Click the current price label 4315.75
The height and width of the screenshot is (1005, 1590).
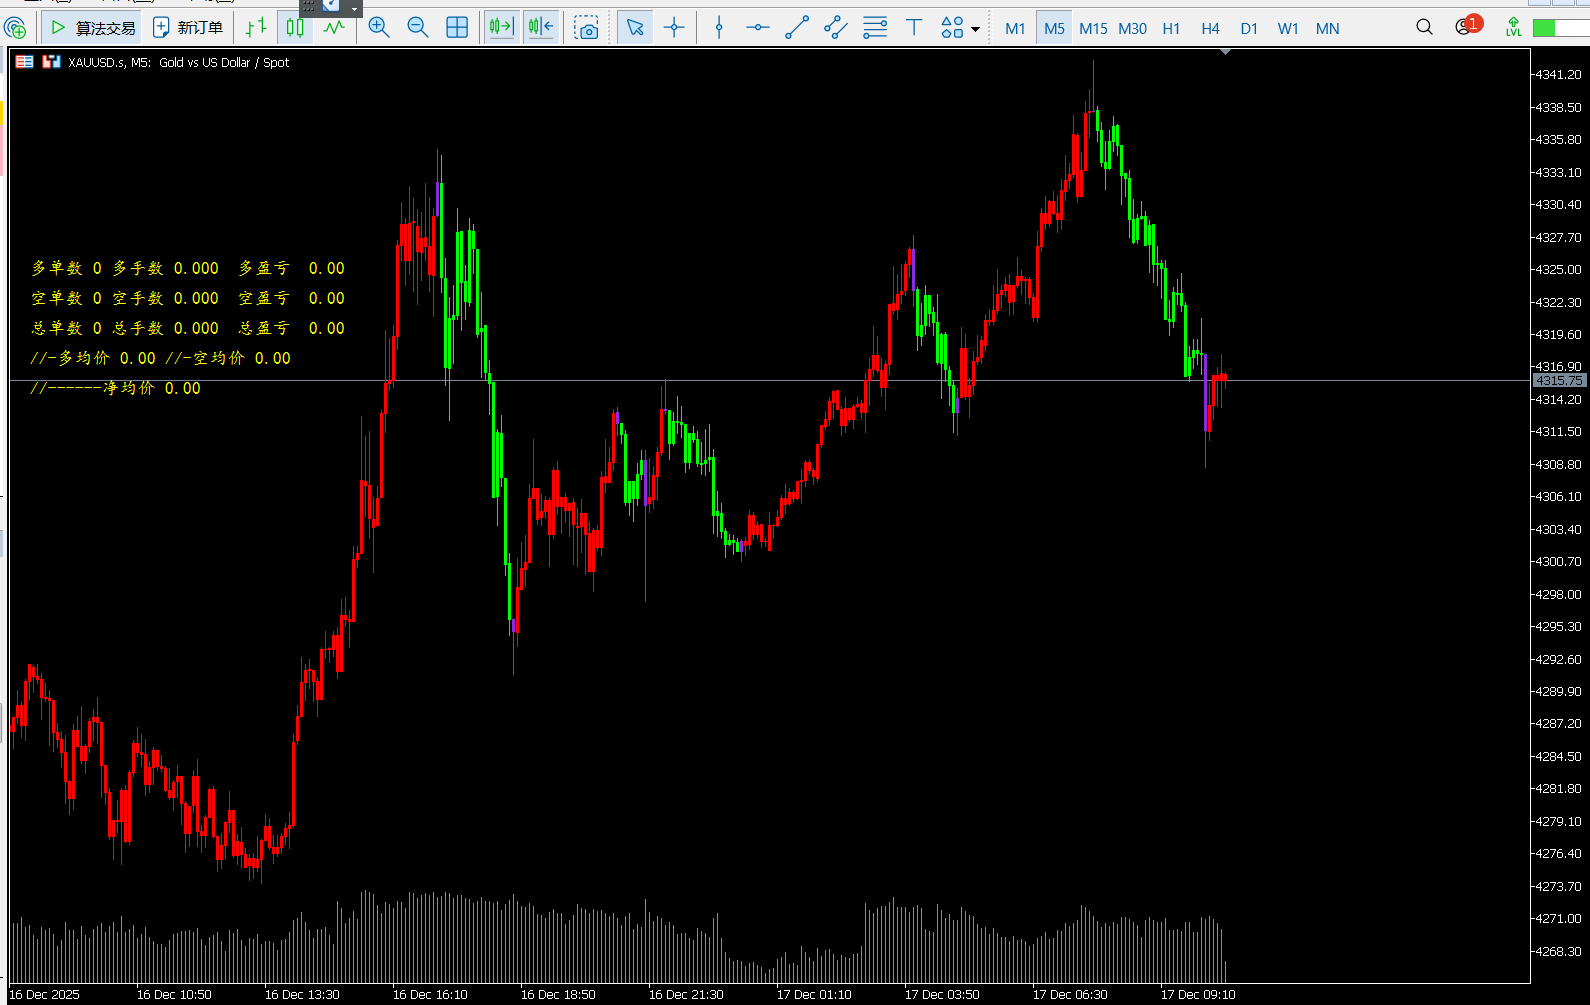[1559, 381]
